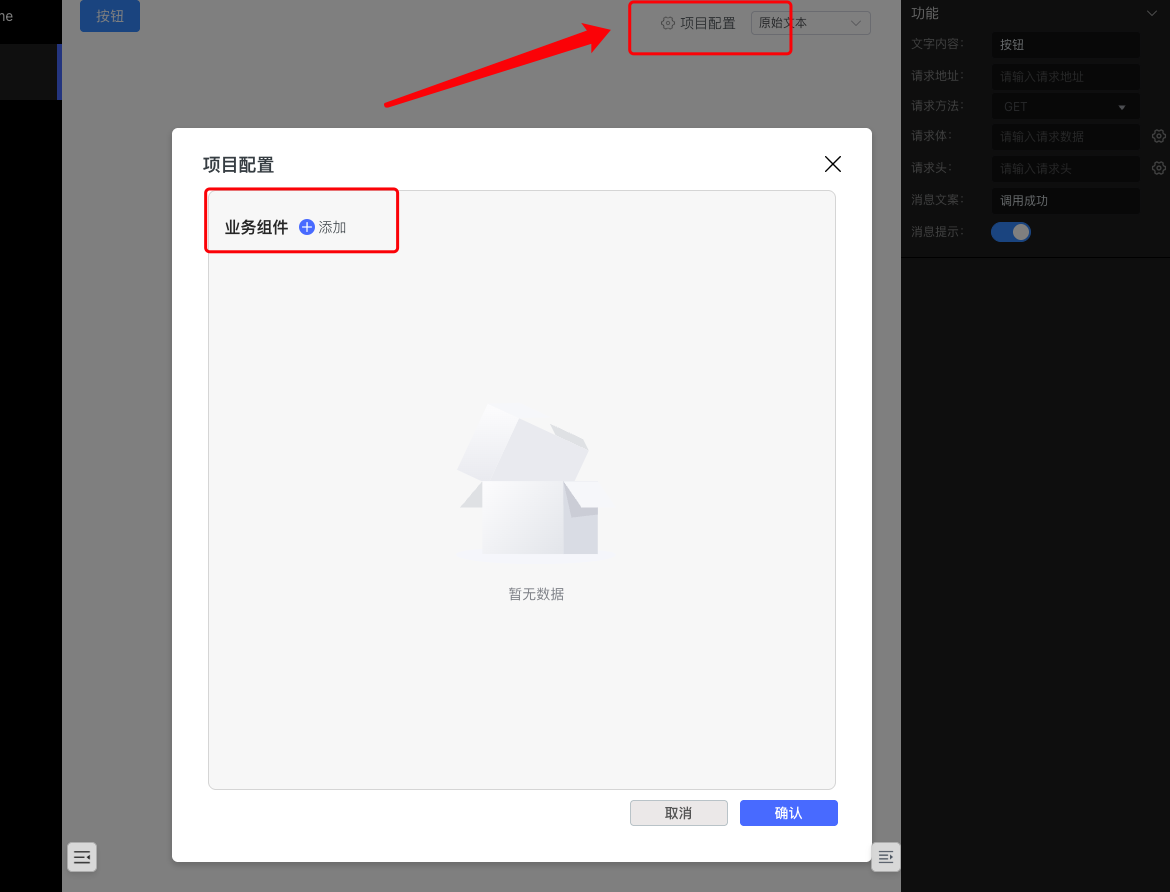Screen dimensions: 1170x892
Task: Collapse the left panel using bottom-left icon
Action: 82,857
